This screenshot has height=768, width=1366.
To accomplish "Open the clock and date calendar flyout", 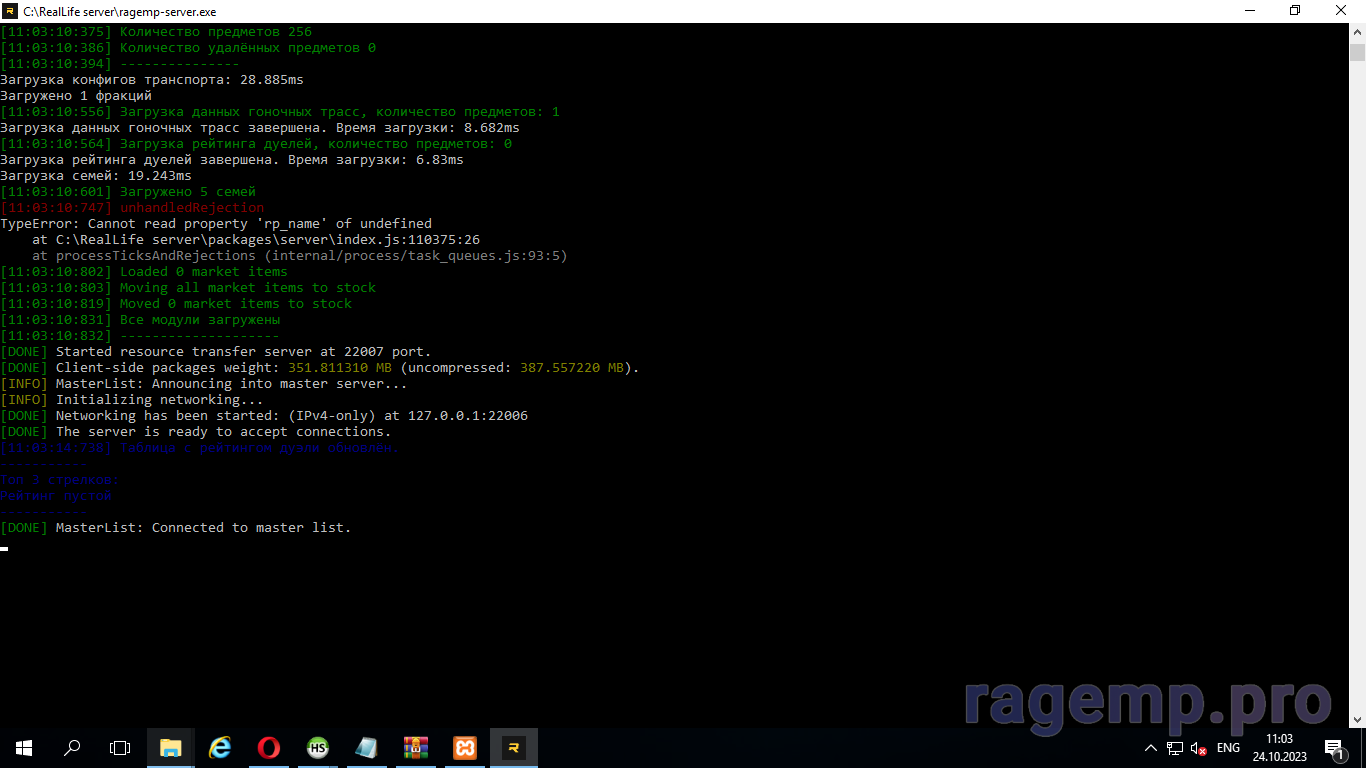I will pyautogui.click(x=1279, y=747).
